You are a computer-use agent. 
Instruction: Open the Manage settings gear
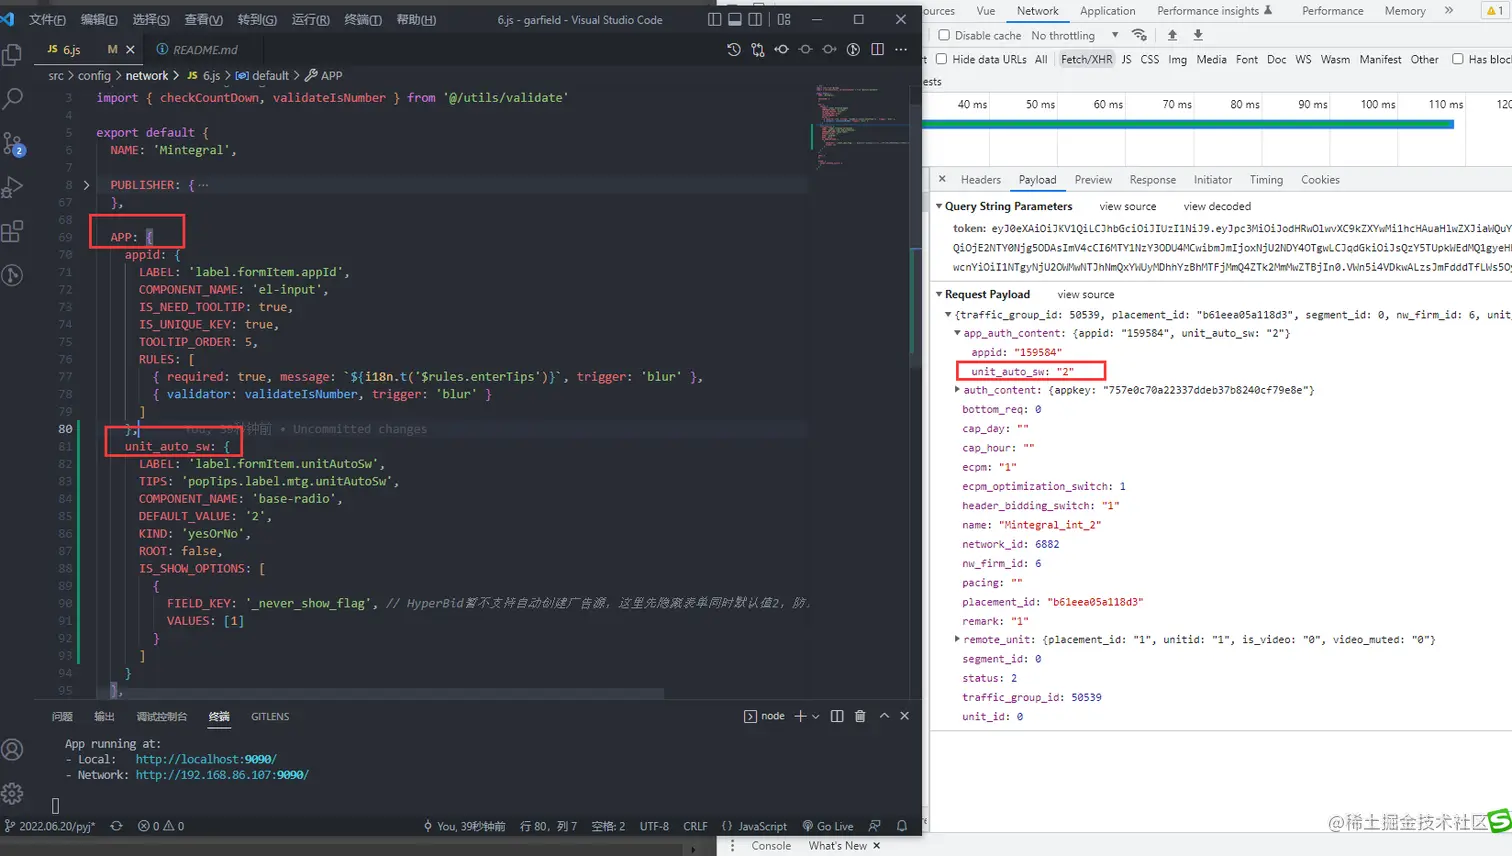13,793
